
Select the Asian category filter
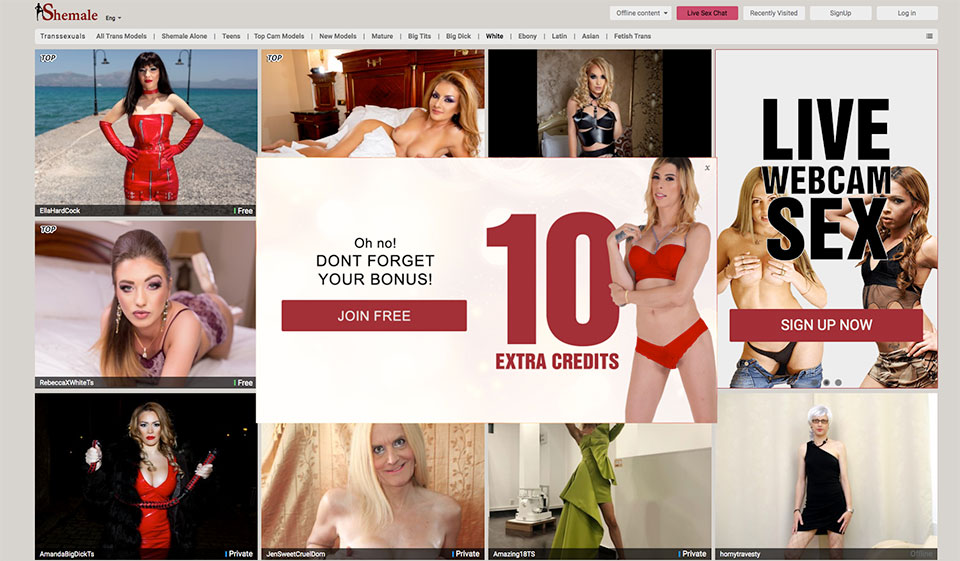click(590, 36)
